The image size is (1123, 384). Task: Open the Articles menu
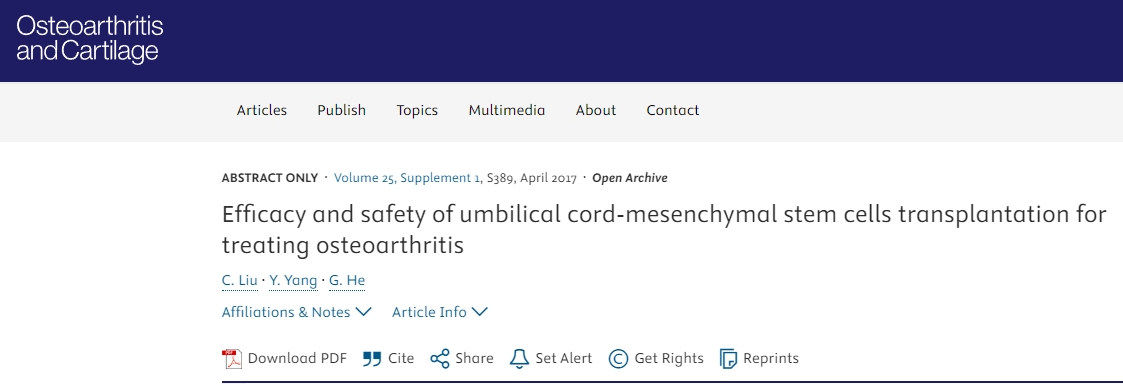261,110
